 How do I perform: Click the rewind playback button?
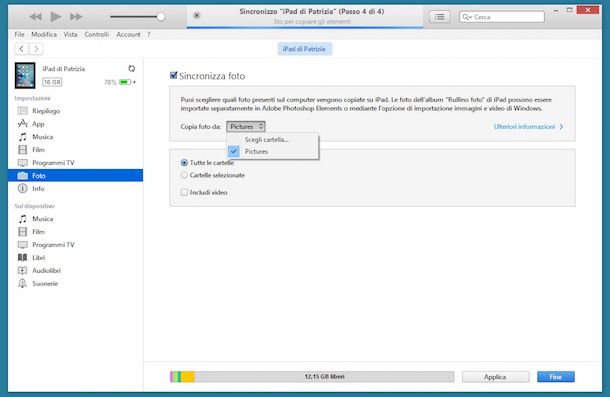coord(36,17)
